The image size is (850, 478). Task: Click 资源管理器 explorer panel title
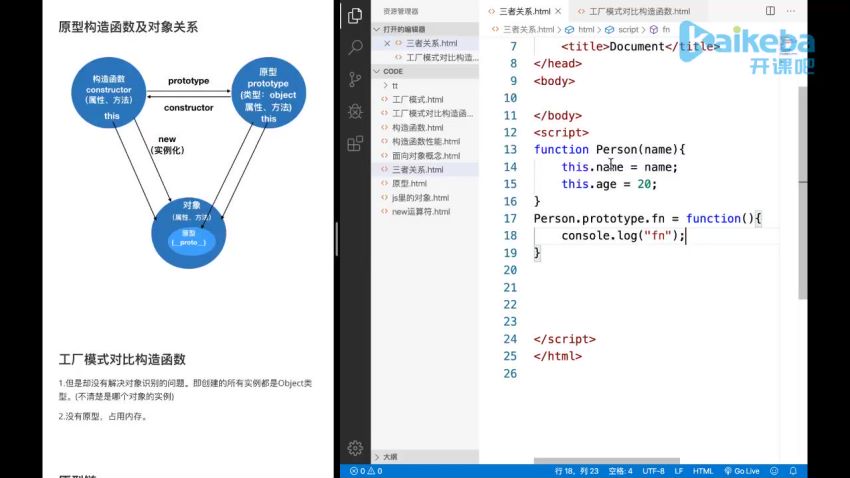coord(400,11)
